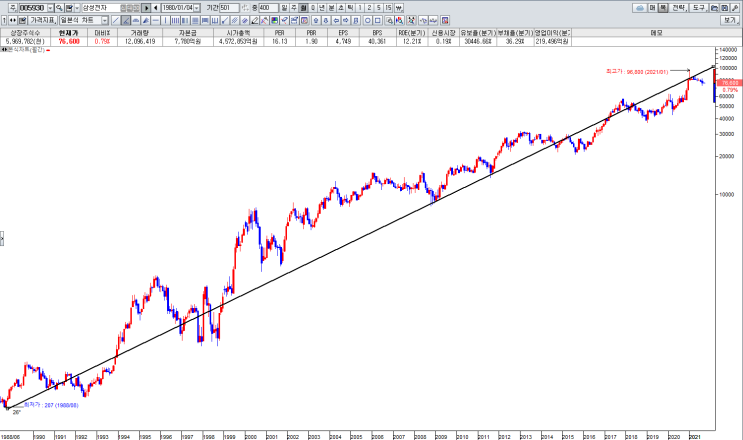The width and height of the screenshot is (743, 440).
Task: Click the right arrow drawing tool icon
Action: pyautogui.click(x=345, y=20)
